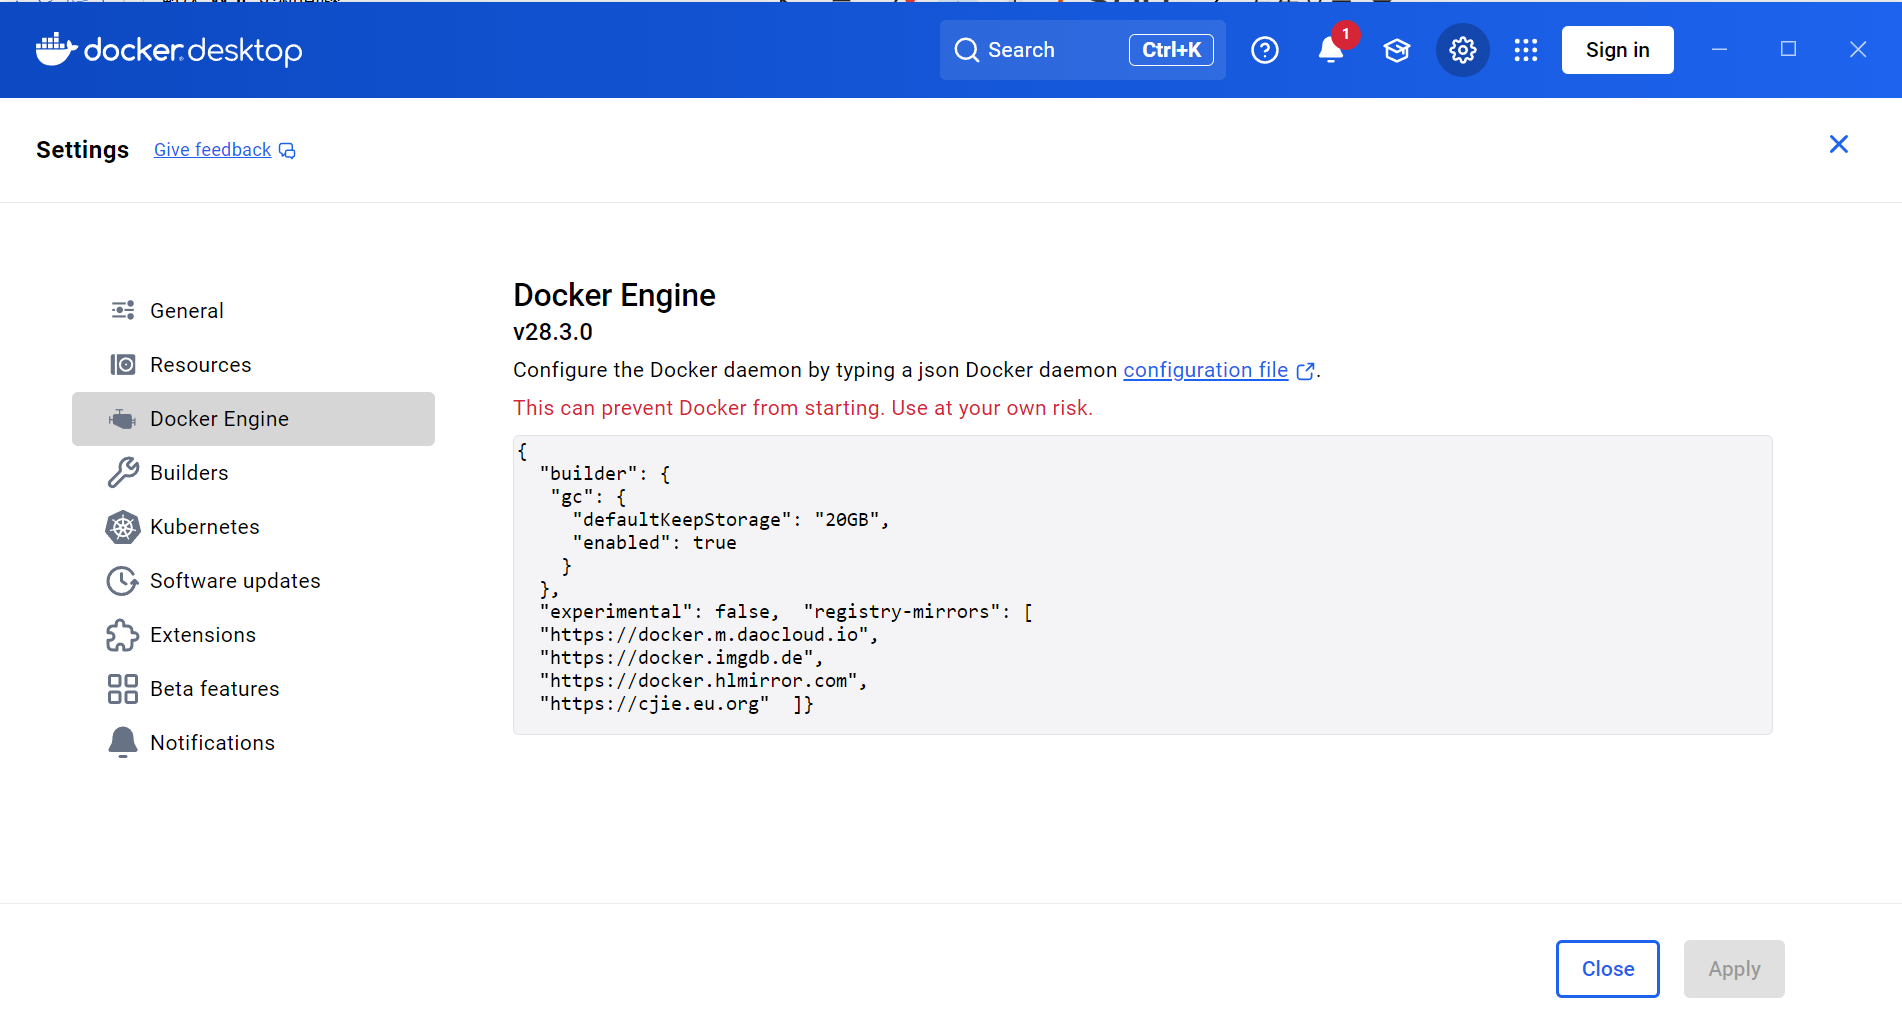Open the search field
The width and height of the screenshot is (1902, 1033).
(1082, 50)
